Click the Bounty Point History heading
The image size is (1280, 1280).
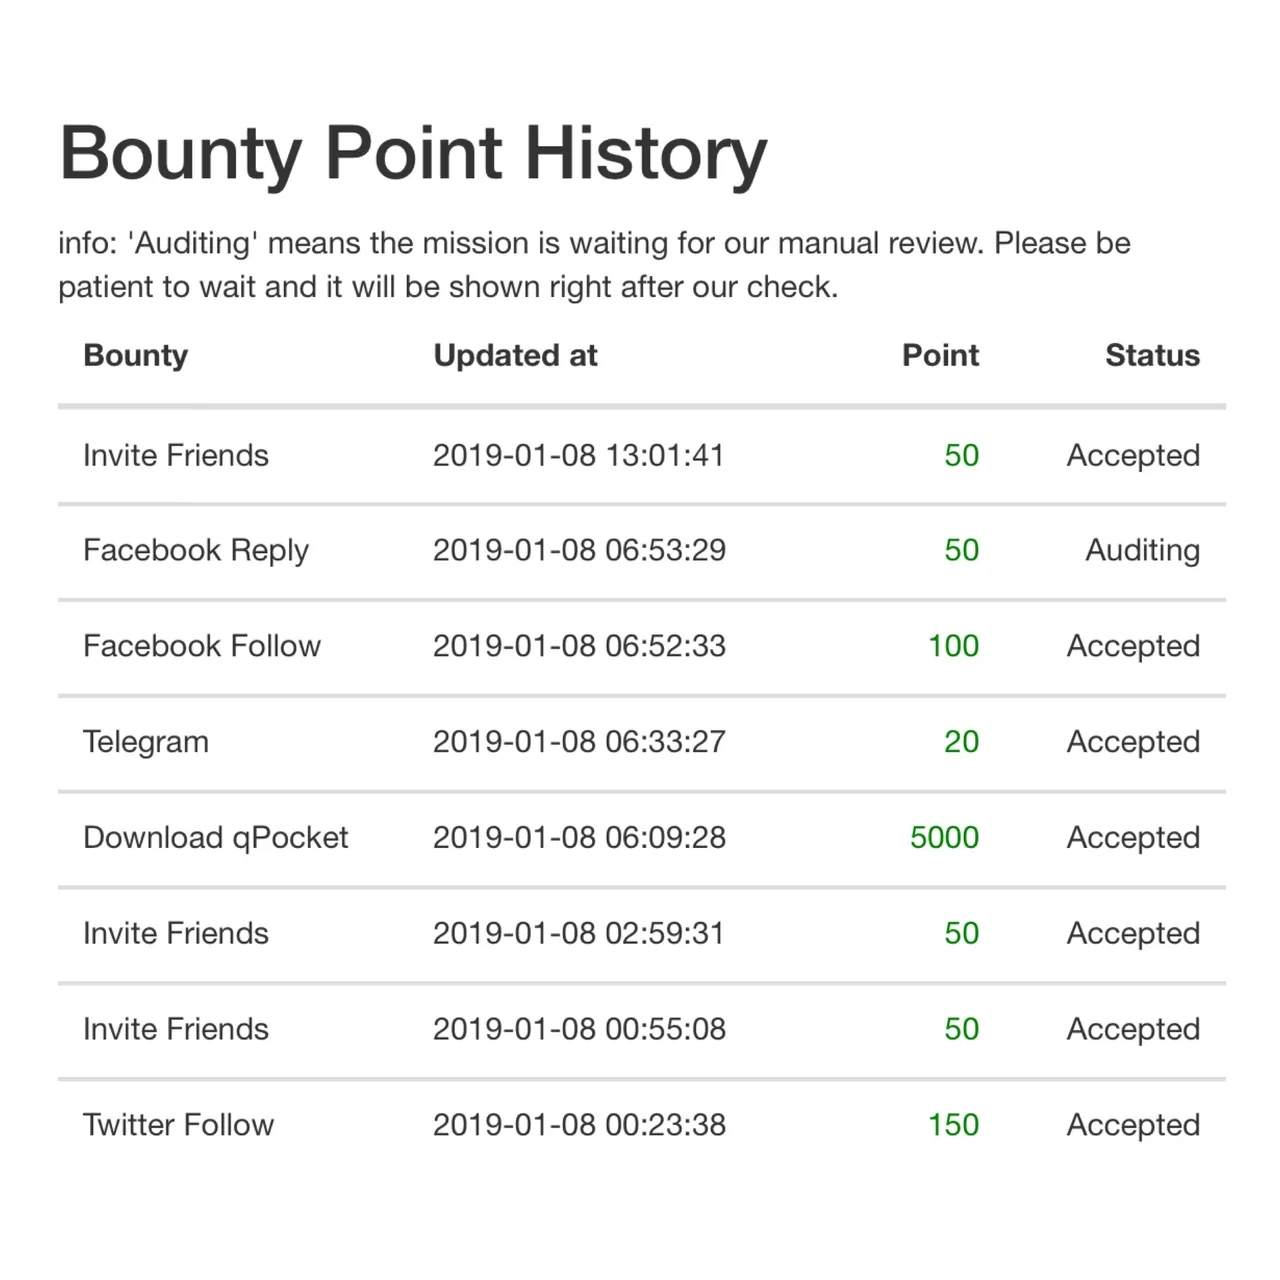tap(413, 153)
